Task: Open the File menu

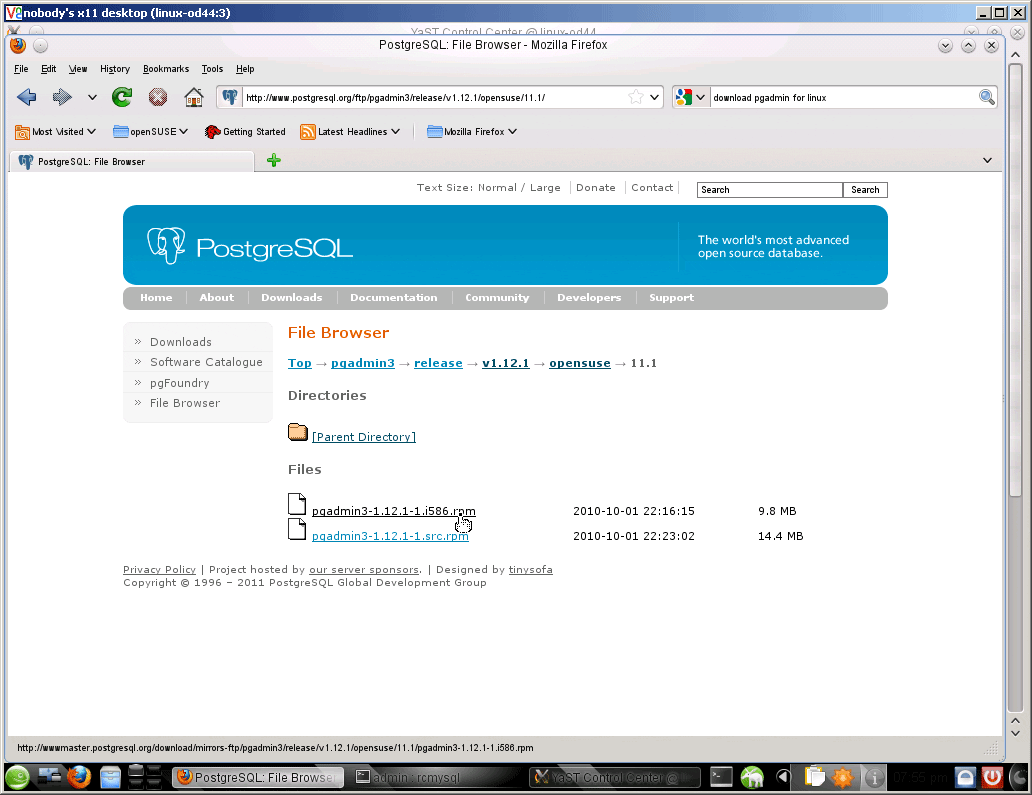Action: click(x=21, y=68)
